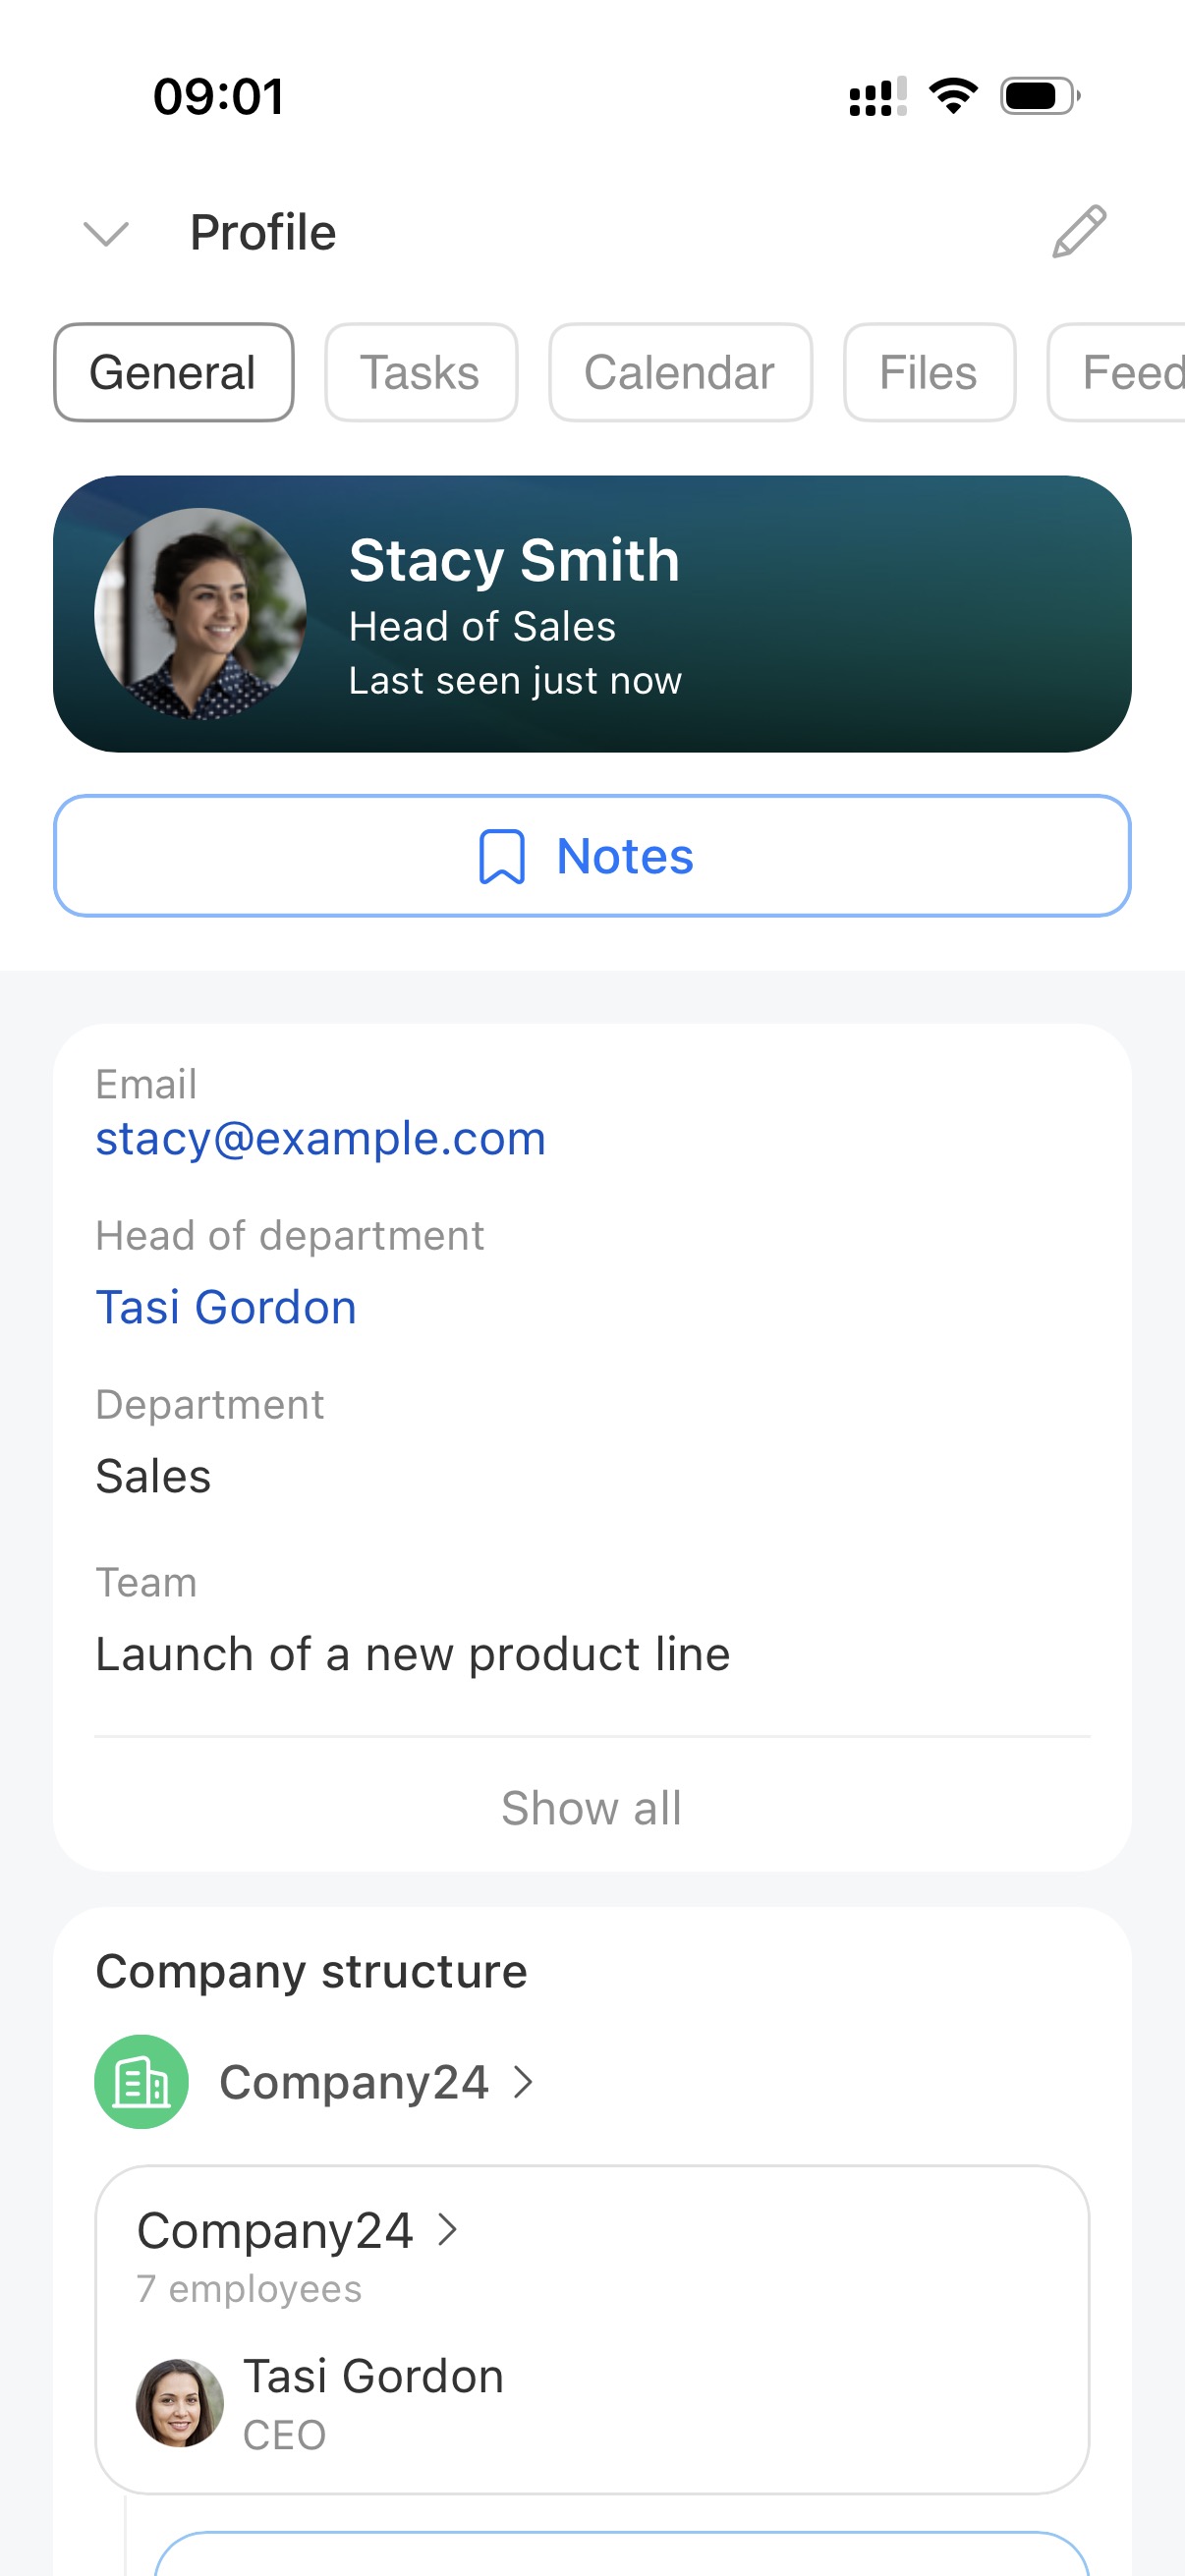
Task: Open Company24 chevron above 7 employees
Action: [448, 2230]
